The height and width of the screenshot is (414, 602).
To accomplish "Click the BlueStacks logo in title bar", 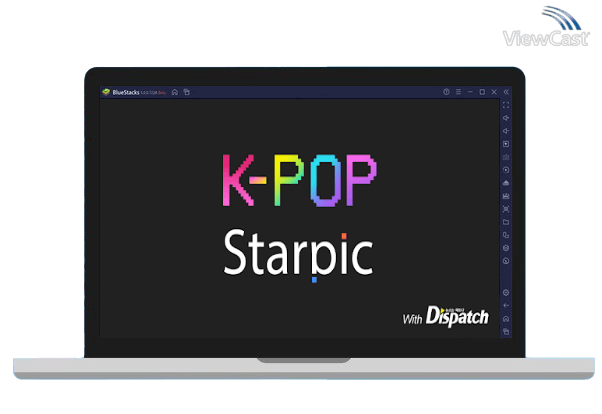I will click(106, 92).
